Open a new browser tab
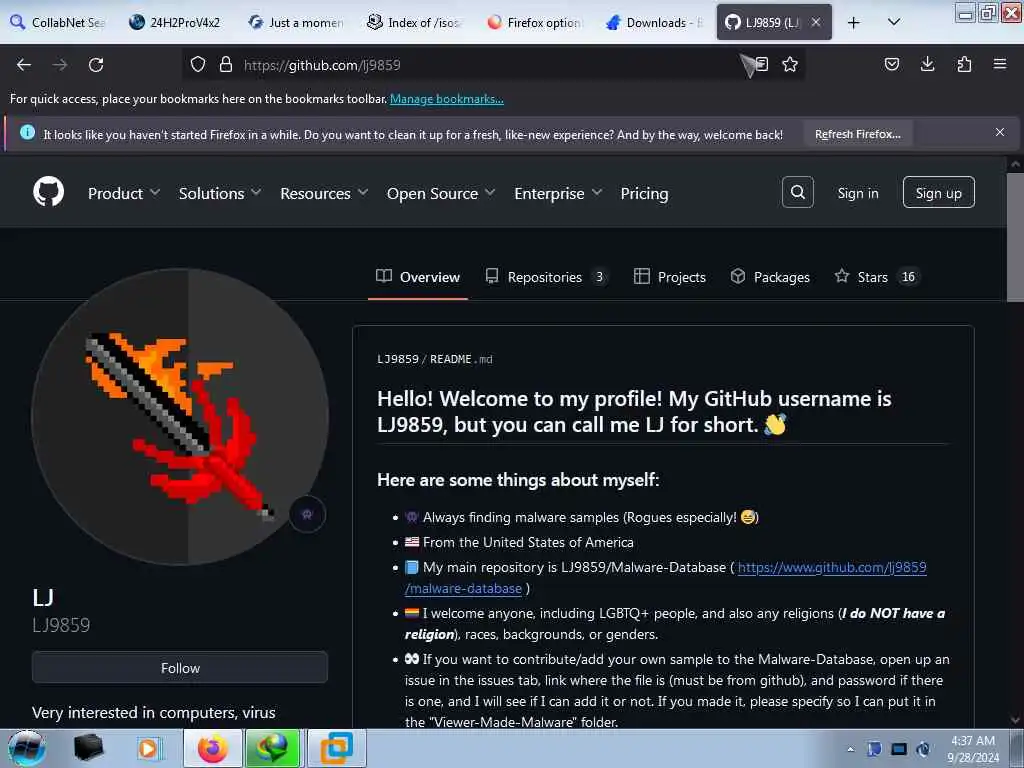This screenshot has width=1024, height=768. point(854,23)
